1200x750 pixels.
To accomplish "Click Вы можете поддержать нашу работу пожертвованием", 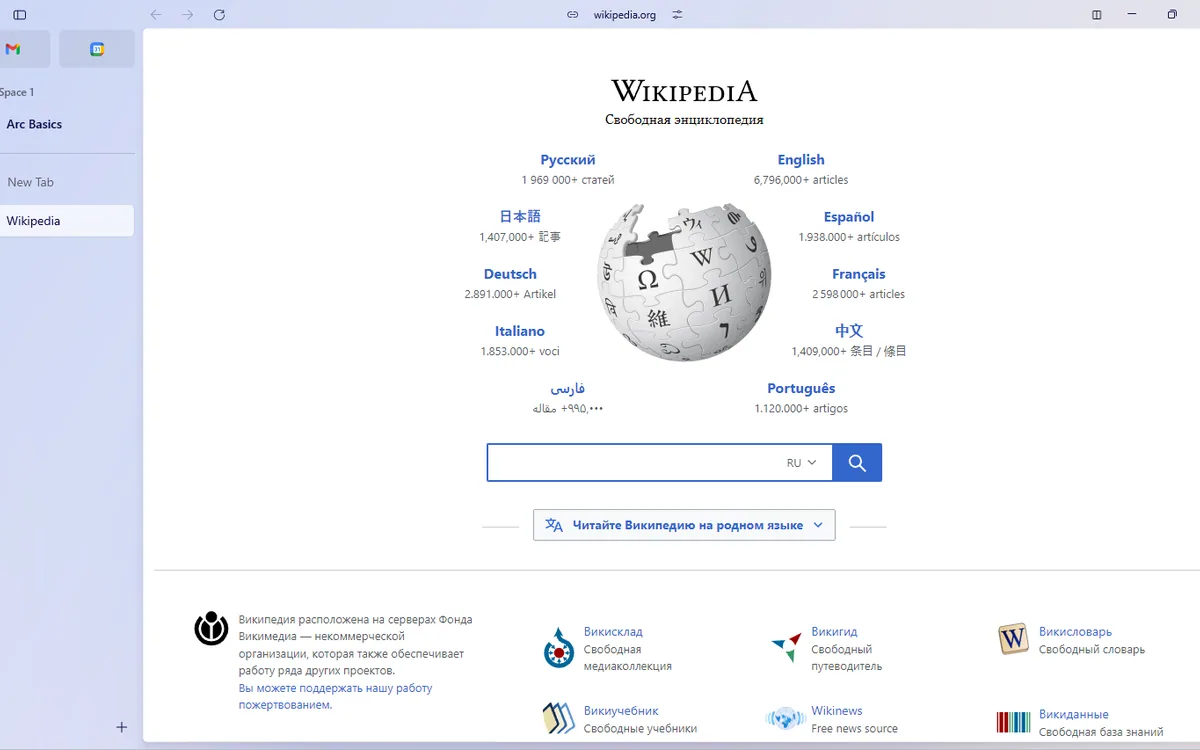I will pos(335,697).
